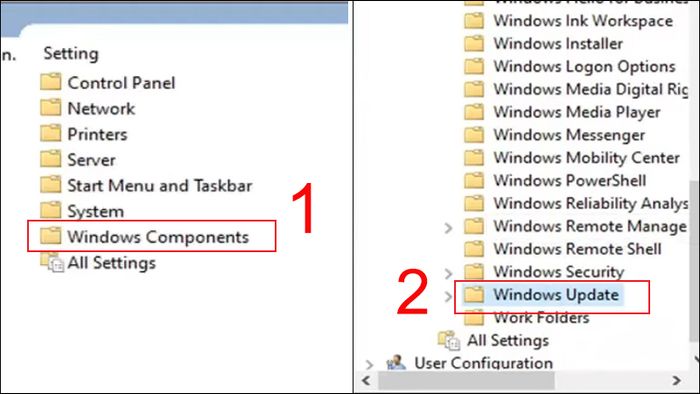Image resolution: width=700 pixels, height=394 pixels.
Task: Expand the Windows Update tree node
Action: 448,296
